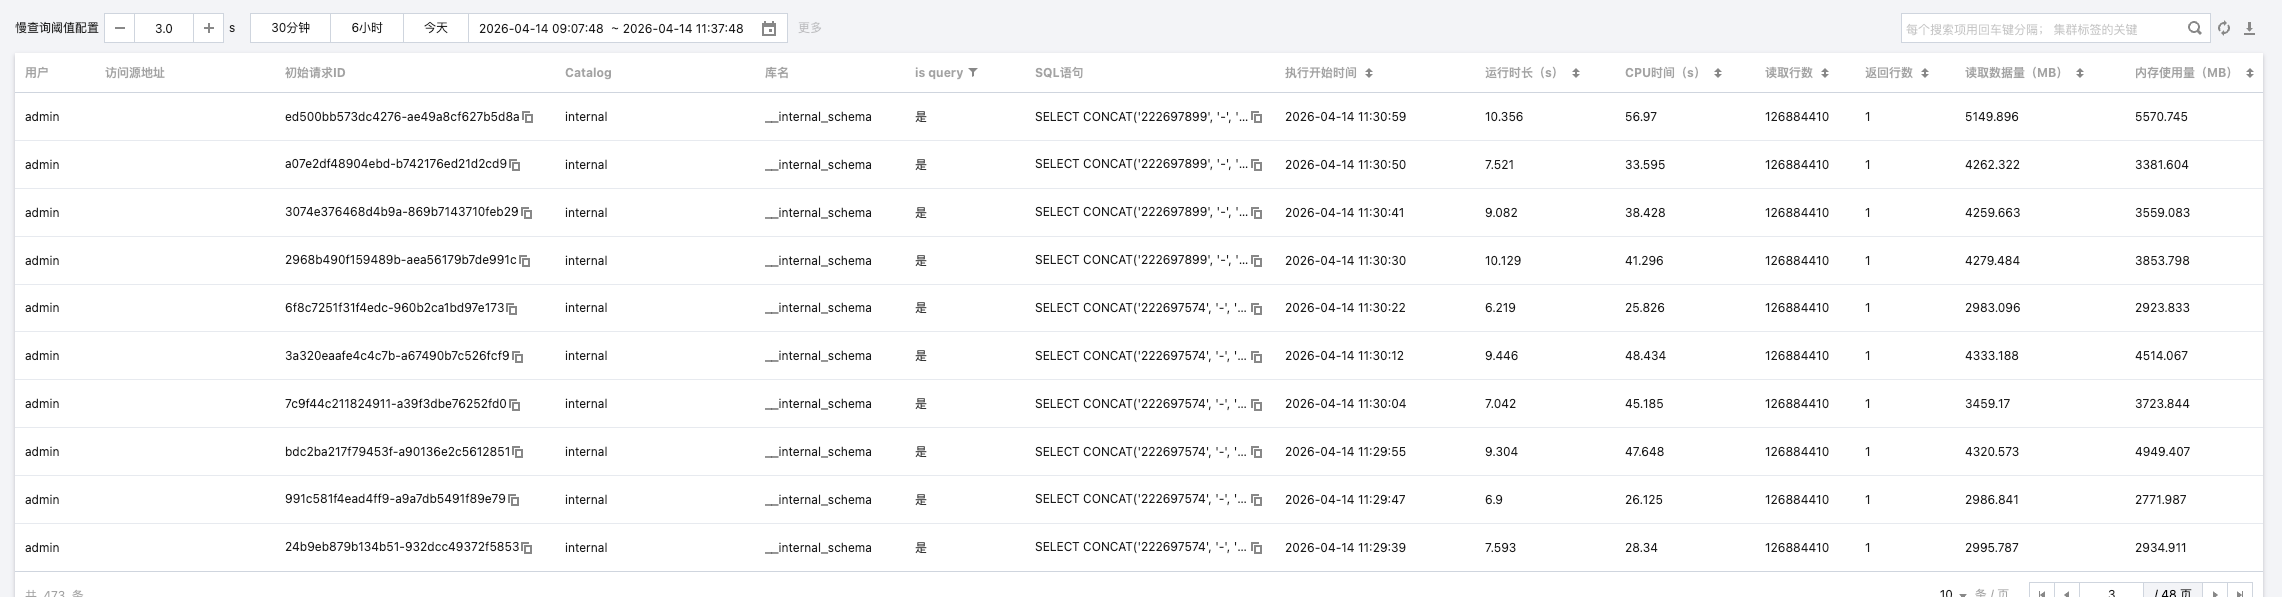
Task: Open the calendar icon in date range
Action: [x=769, y=29]
